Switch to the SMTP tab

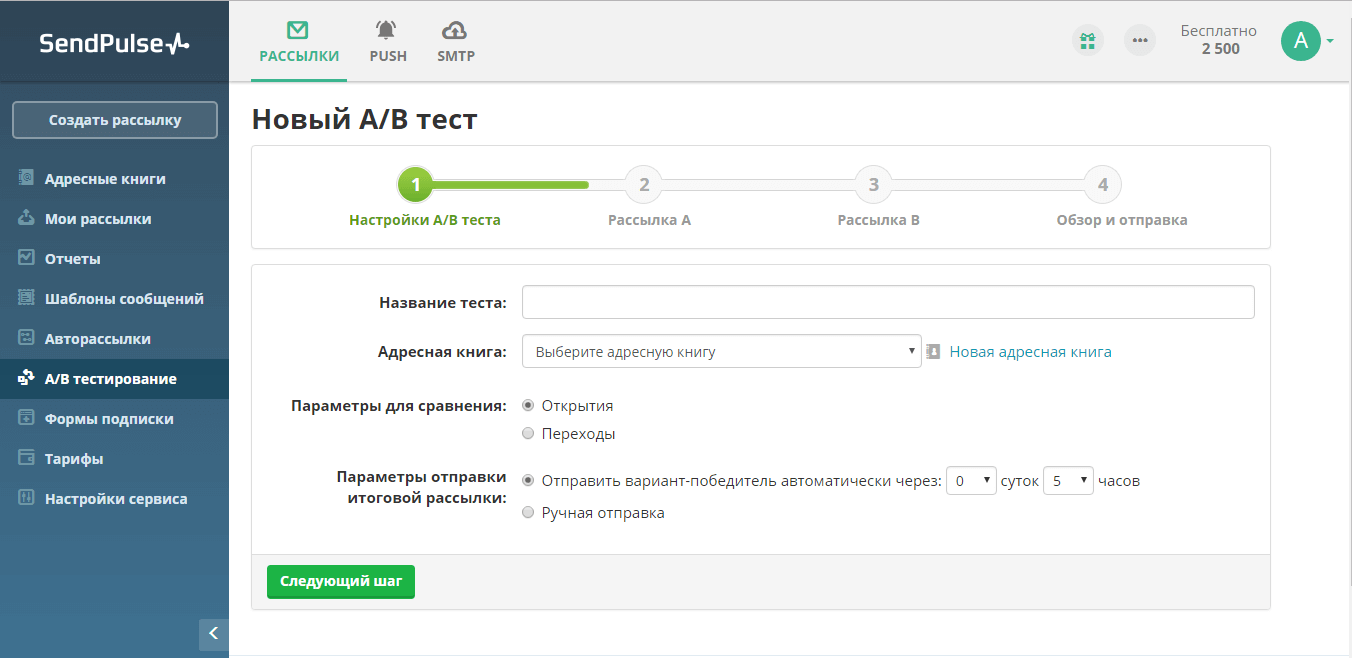click(456, 41)
